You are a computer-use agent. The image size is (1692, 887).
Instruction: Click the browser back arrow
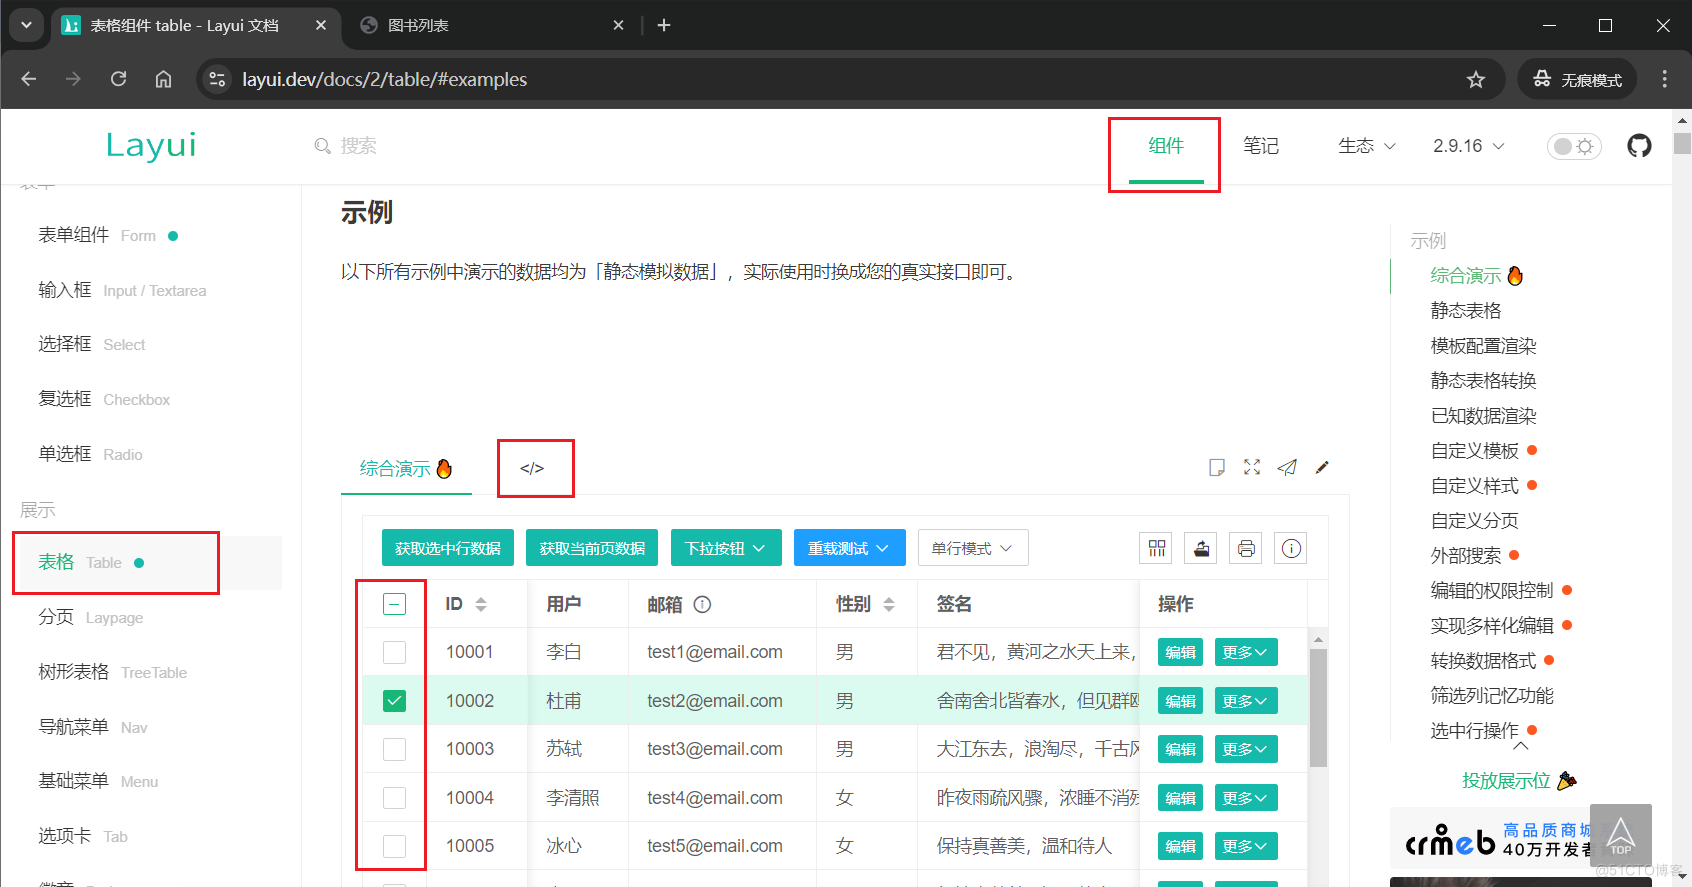28,79
